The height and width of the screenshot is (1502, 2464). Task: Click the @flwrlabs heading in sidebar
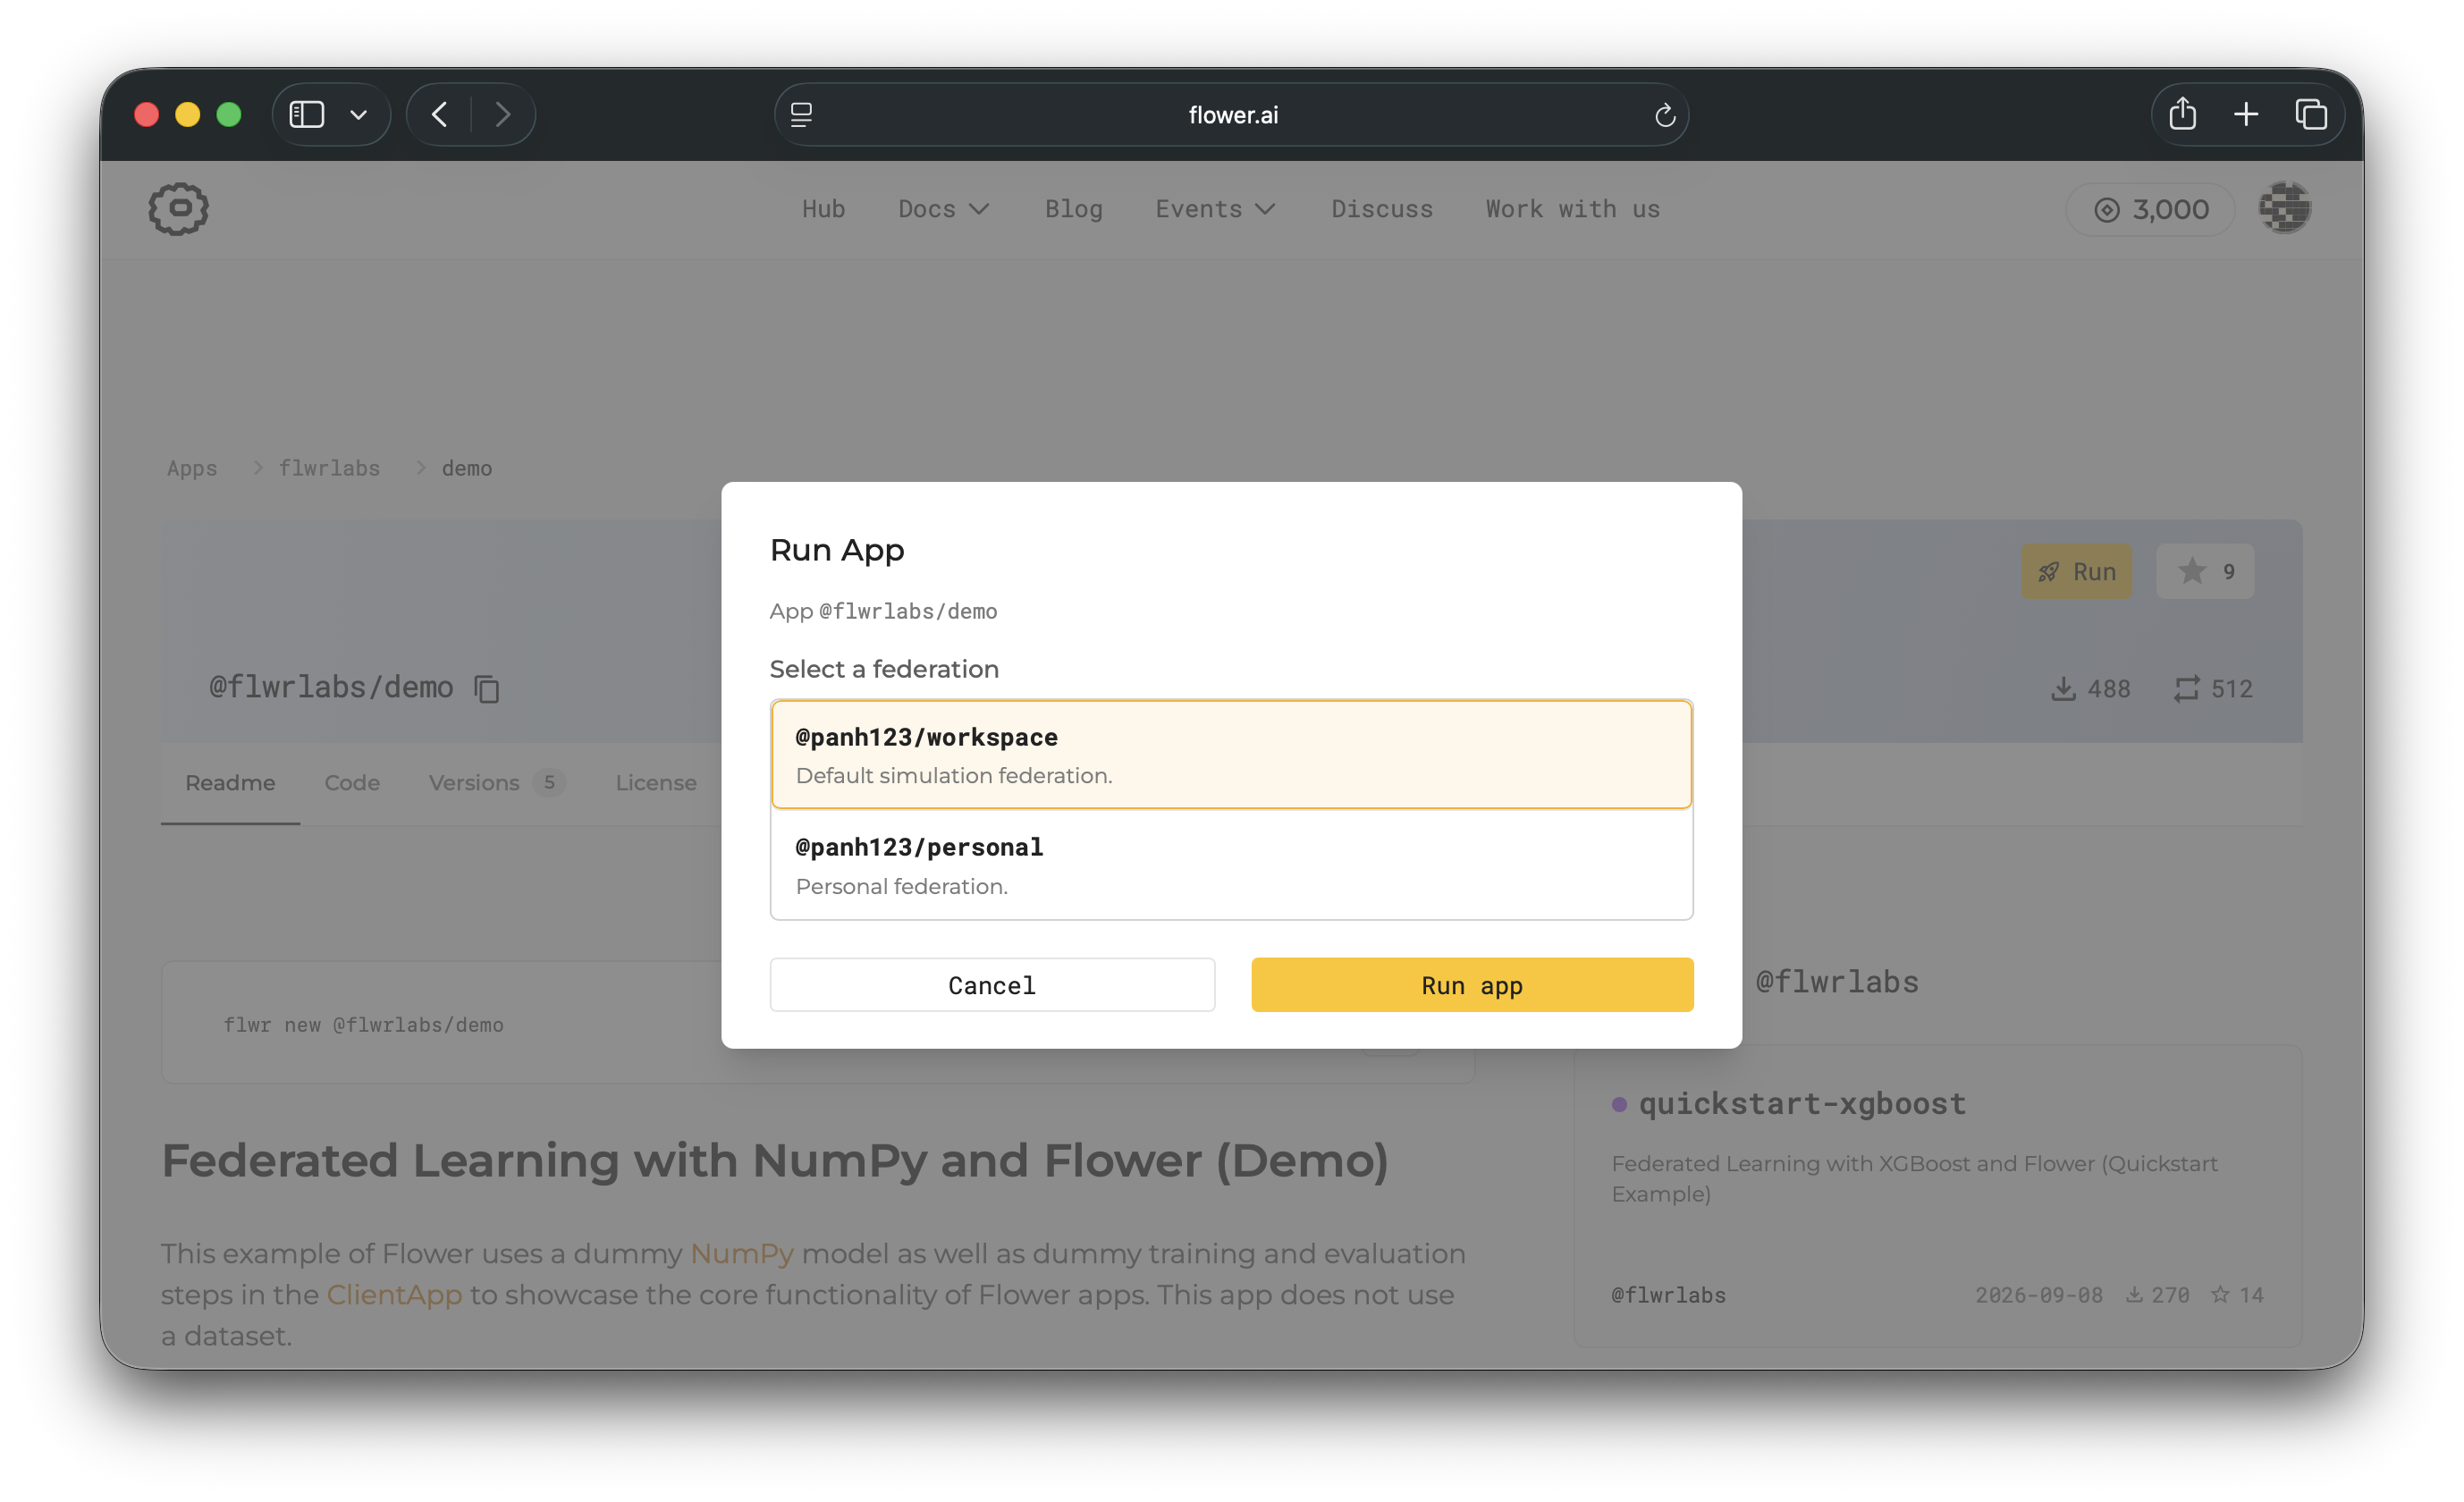pyautogui.click(x=1837, y=982)
